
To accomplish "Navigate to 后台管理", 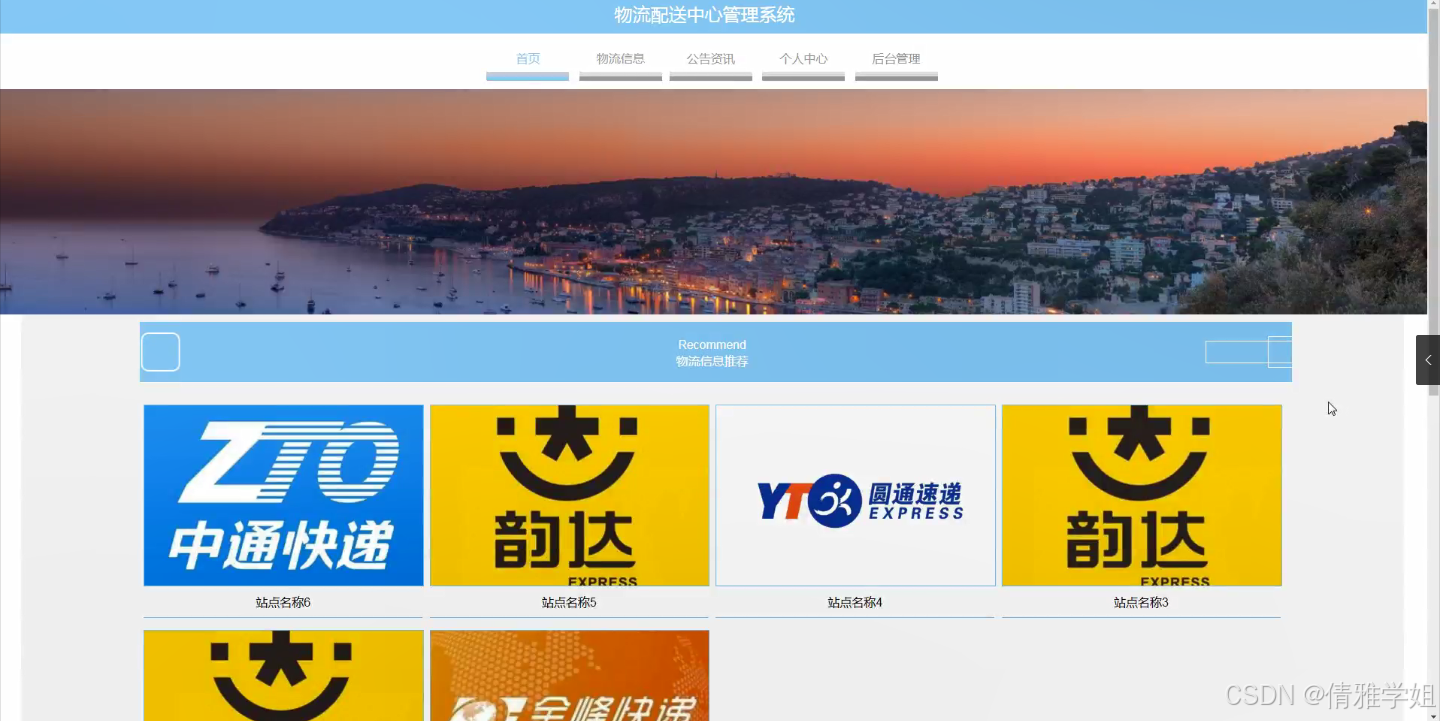I will [896, 60].
